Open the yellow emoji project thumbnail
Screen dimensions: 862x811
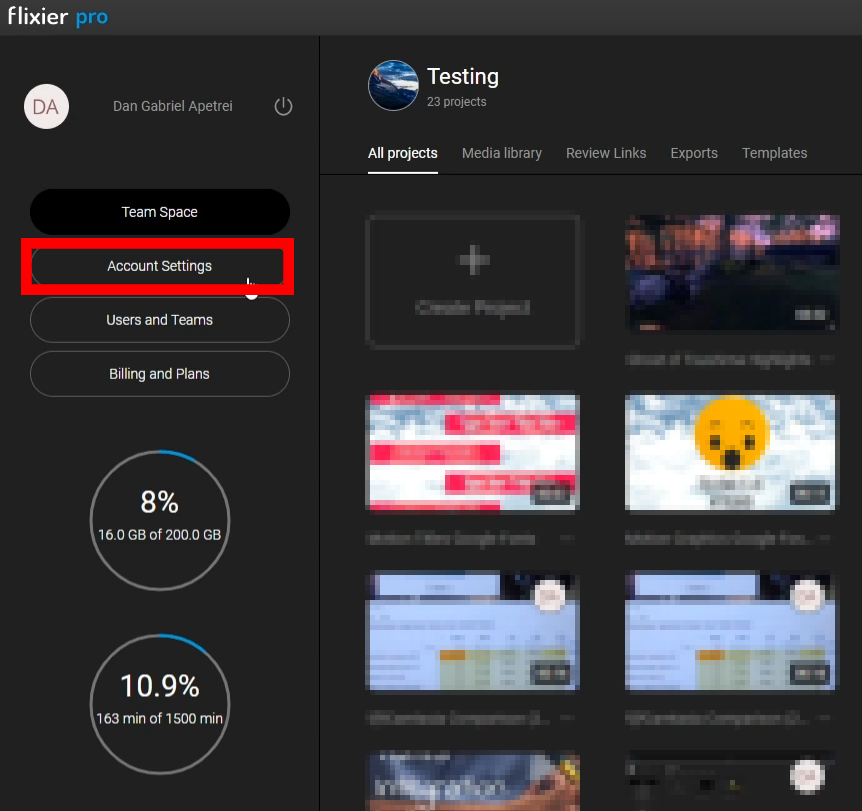[x=731, y=452]
